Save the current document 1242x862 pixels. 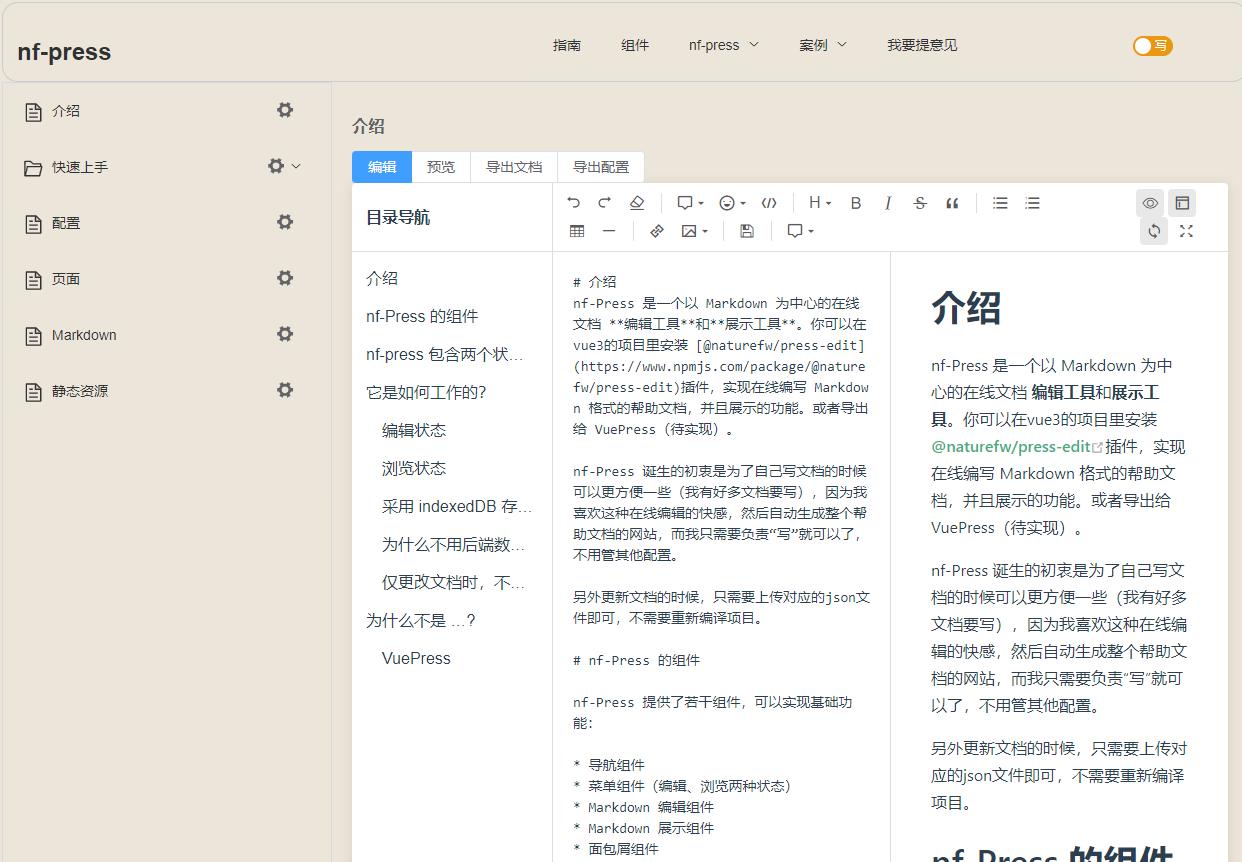pos(745,231)
